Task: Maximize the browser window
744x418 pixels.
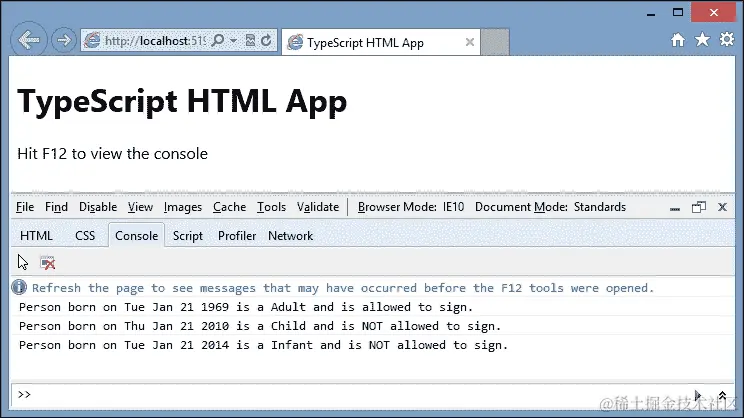Action: 678,12
